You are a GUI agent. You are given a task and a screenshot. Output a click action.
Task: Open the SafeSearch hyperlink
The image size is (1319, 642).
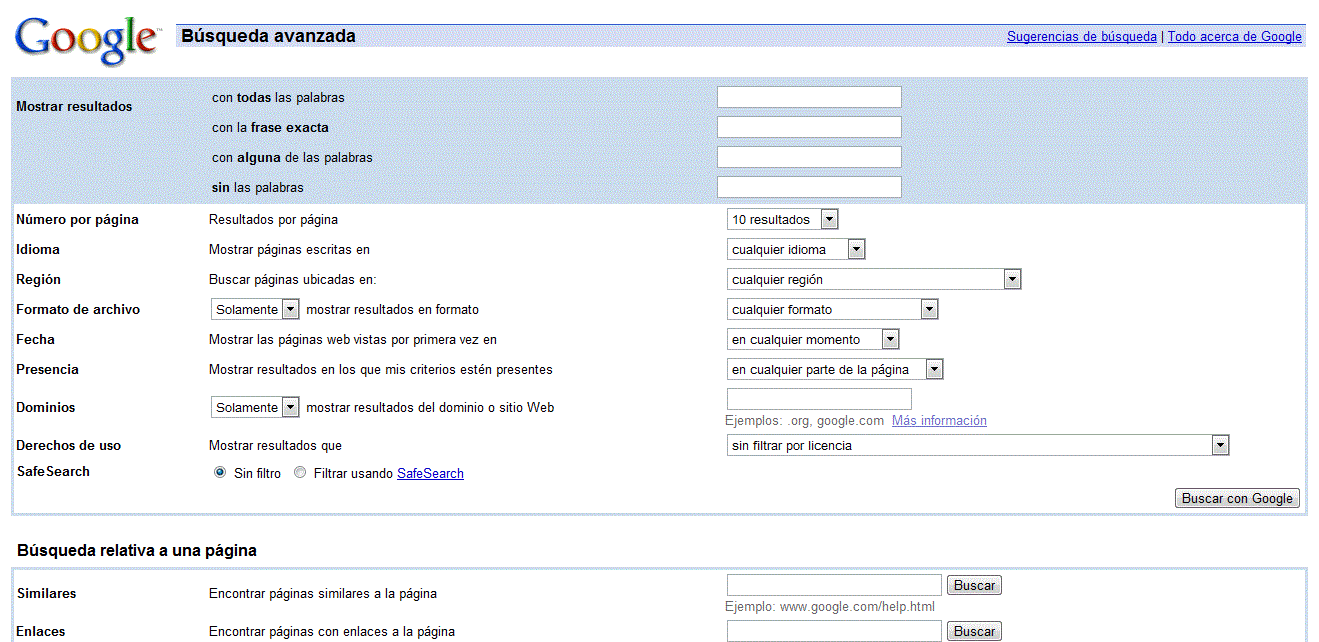(430, 474)
